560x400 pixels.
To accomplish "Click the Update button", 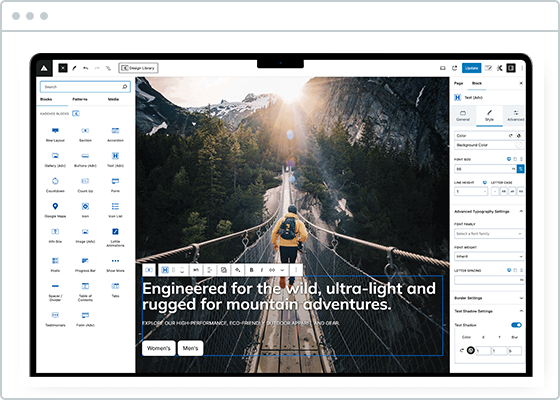I will 471,68.
